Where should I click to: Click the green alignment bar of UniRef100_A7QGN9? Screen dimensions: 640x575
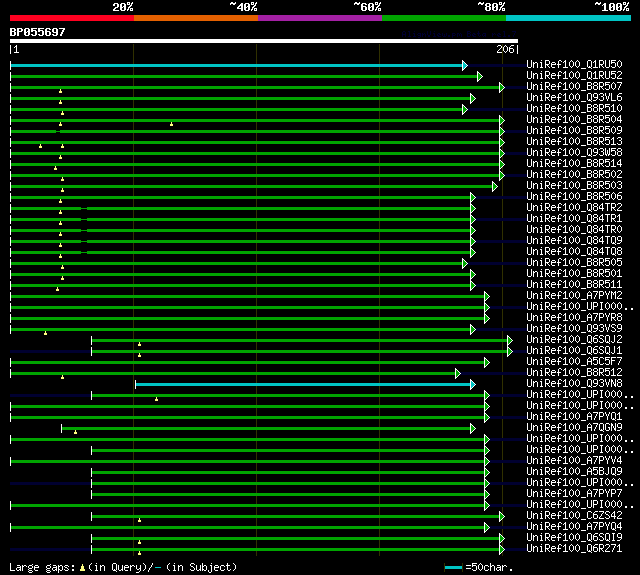pos(266,428)
